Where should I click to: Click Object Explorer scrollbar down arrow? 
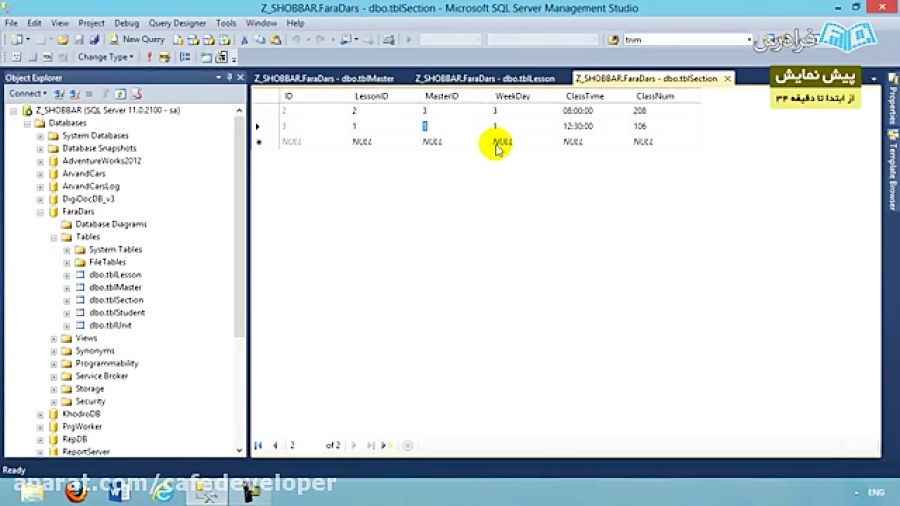click(239, 451)
